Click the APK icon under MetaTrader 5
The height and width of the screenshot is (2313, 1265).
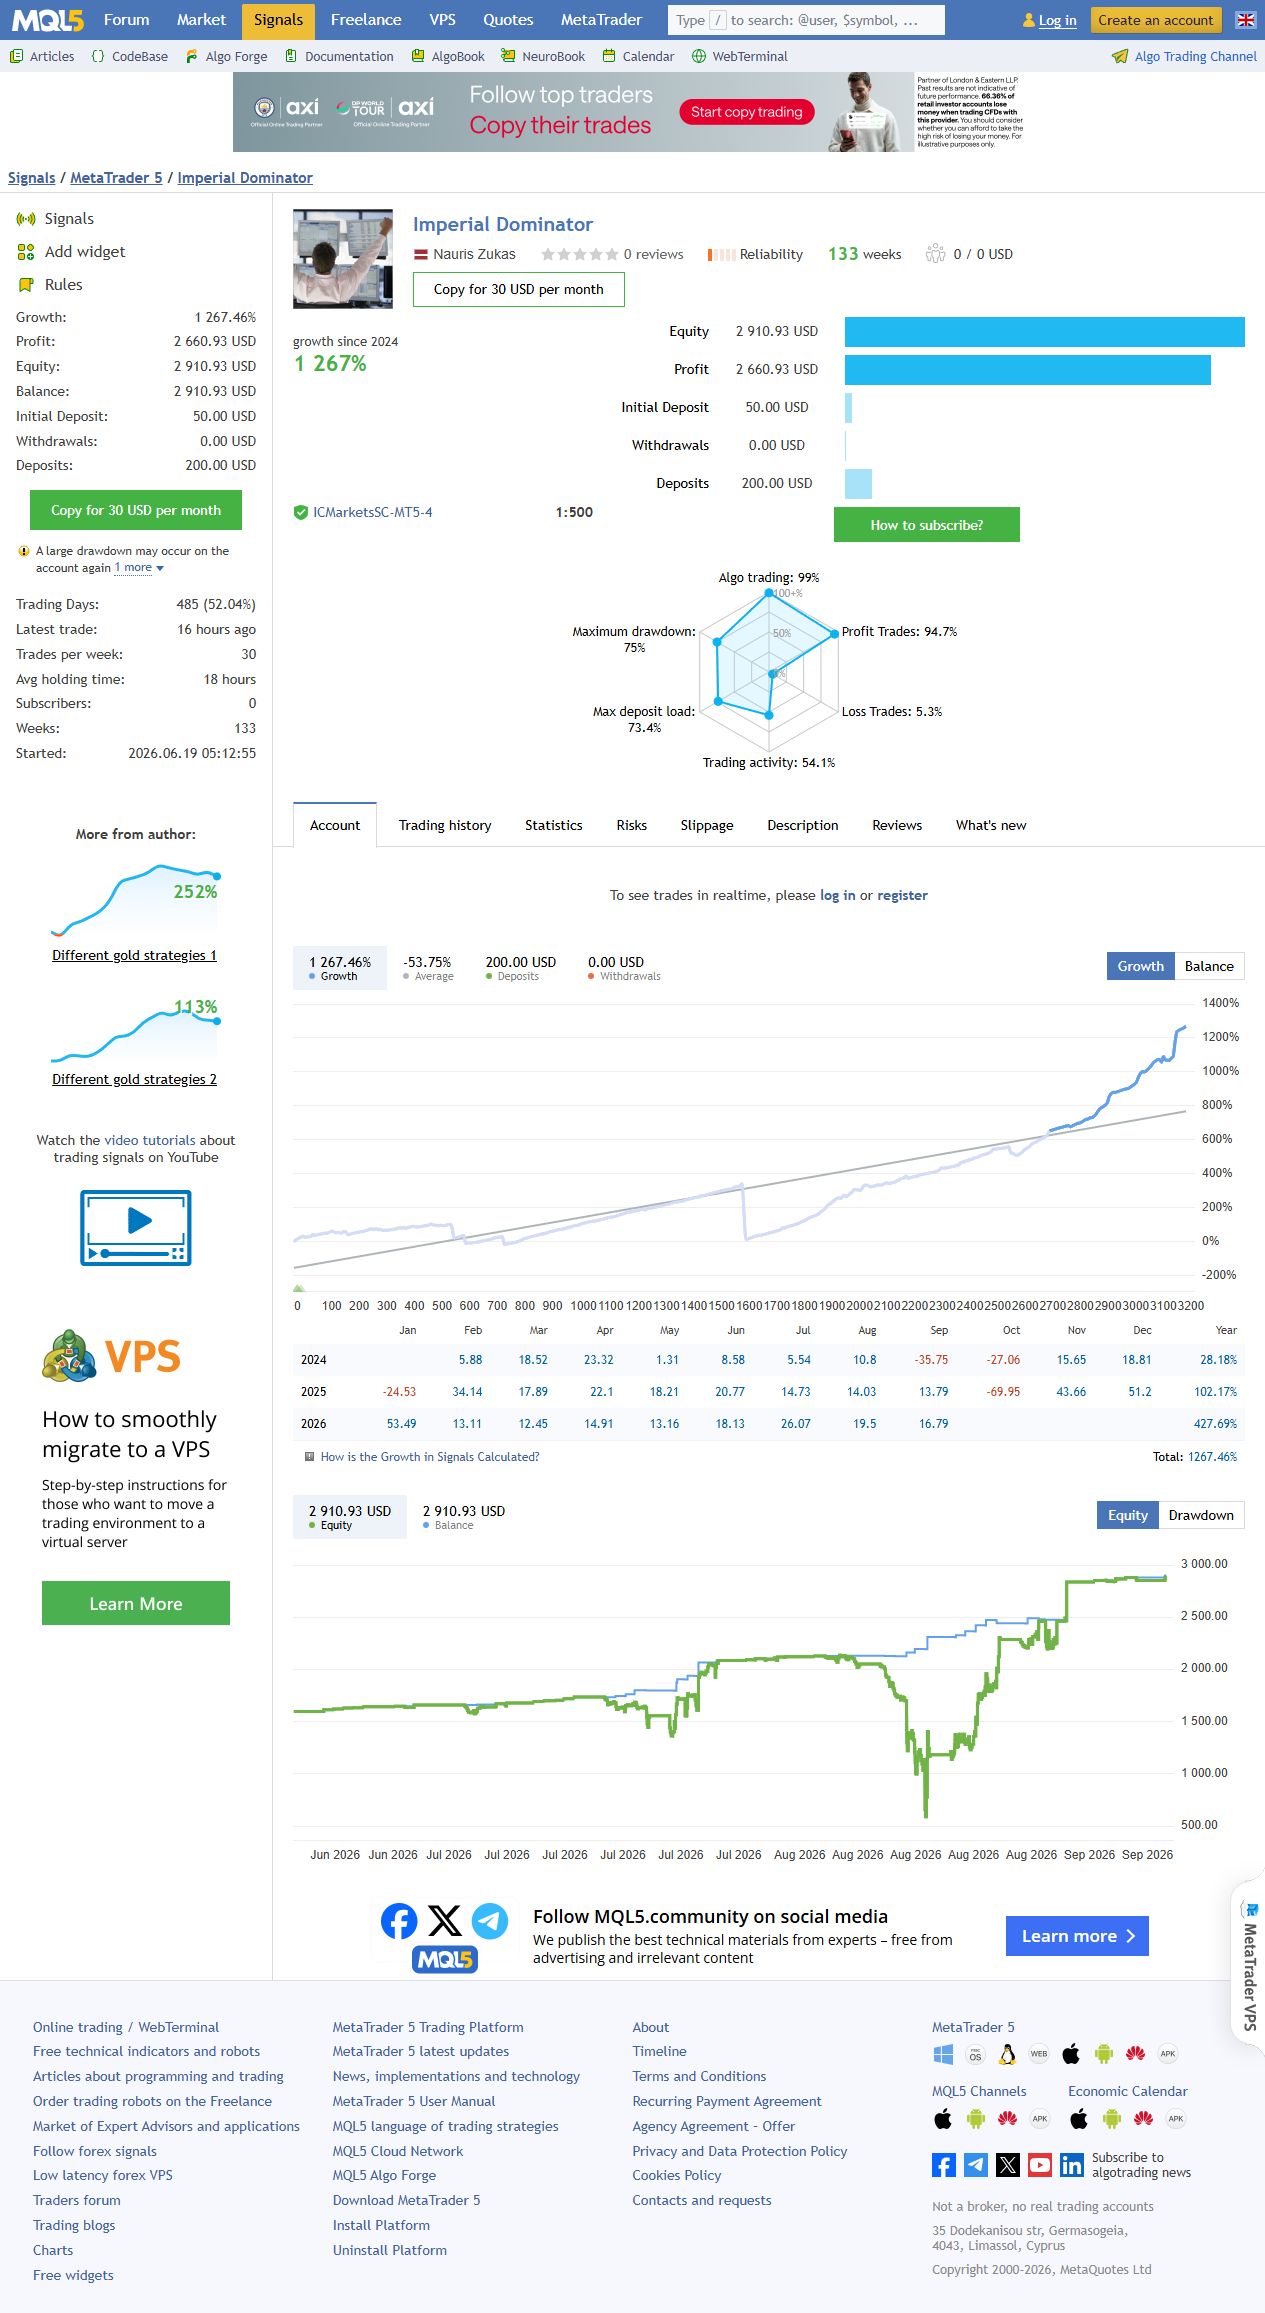[1167, 2054]
